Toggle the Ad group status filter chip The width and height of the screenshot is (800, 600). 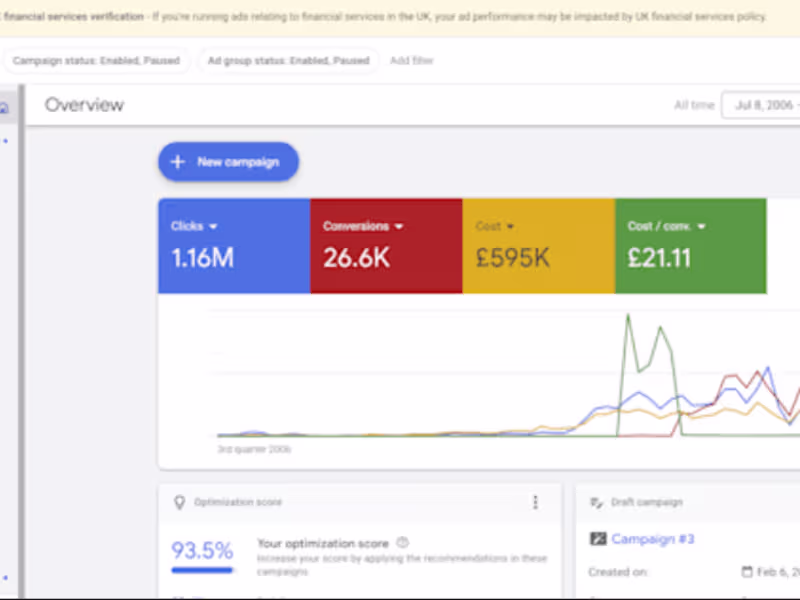pos(289,61)
